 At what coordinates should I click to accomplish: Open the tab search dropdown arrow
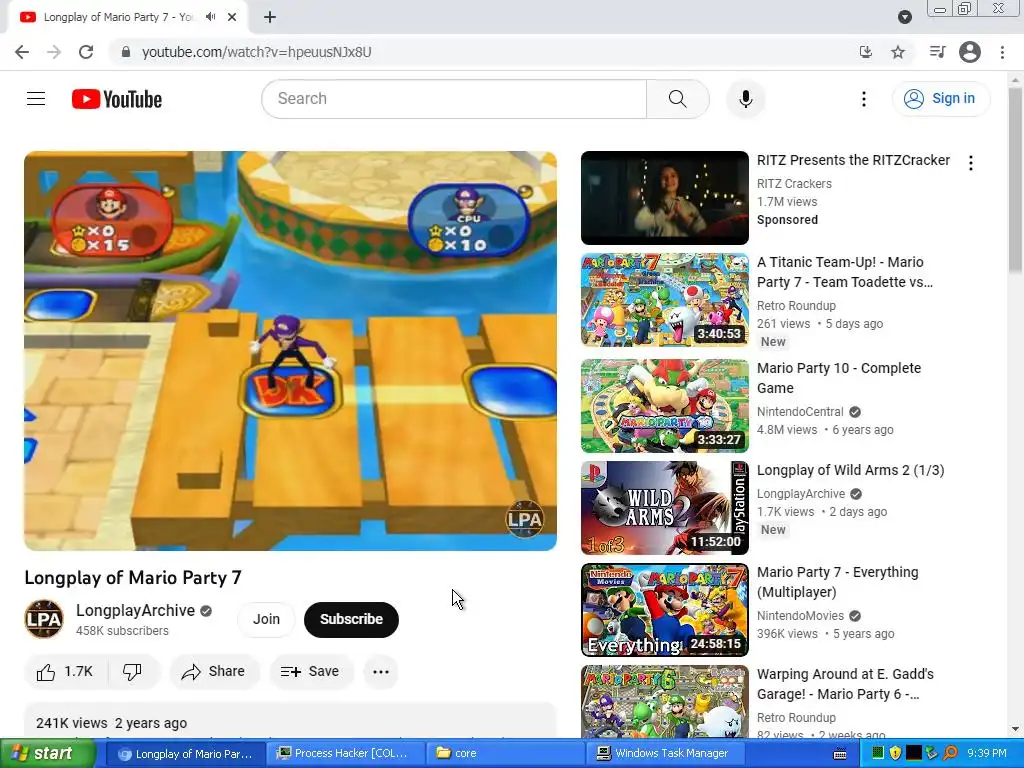click(904, 17)
